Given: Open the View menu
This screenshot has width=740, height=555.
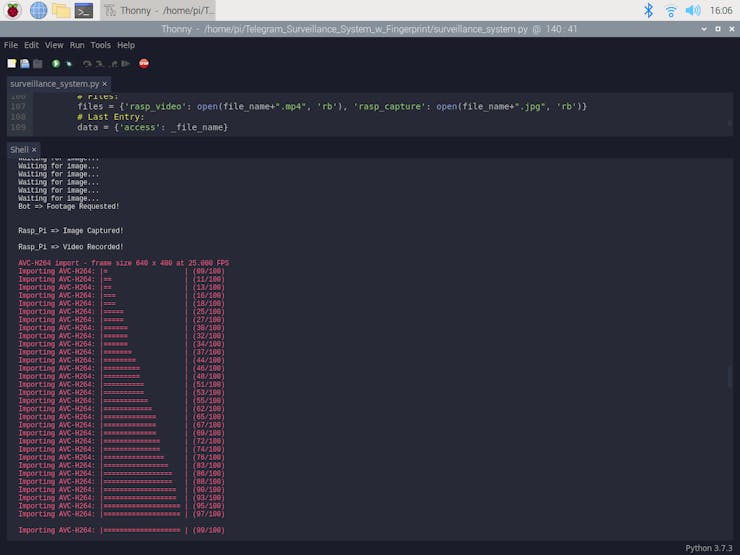Looking at the screenshot, I should click(x=54, y=45).
